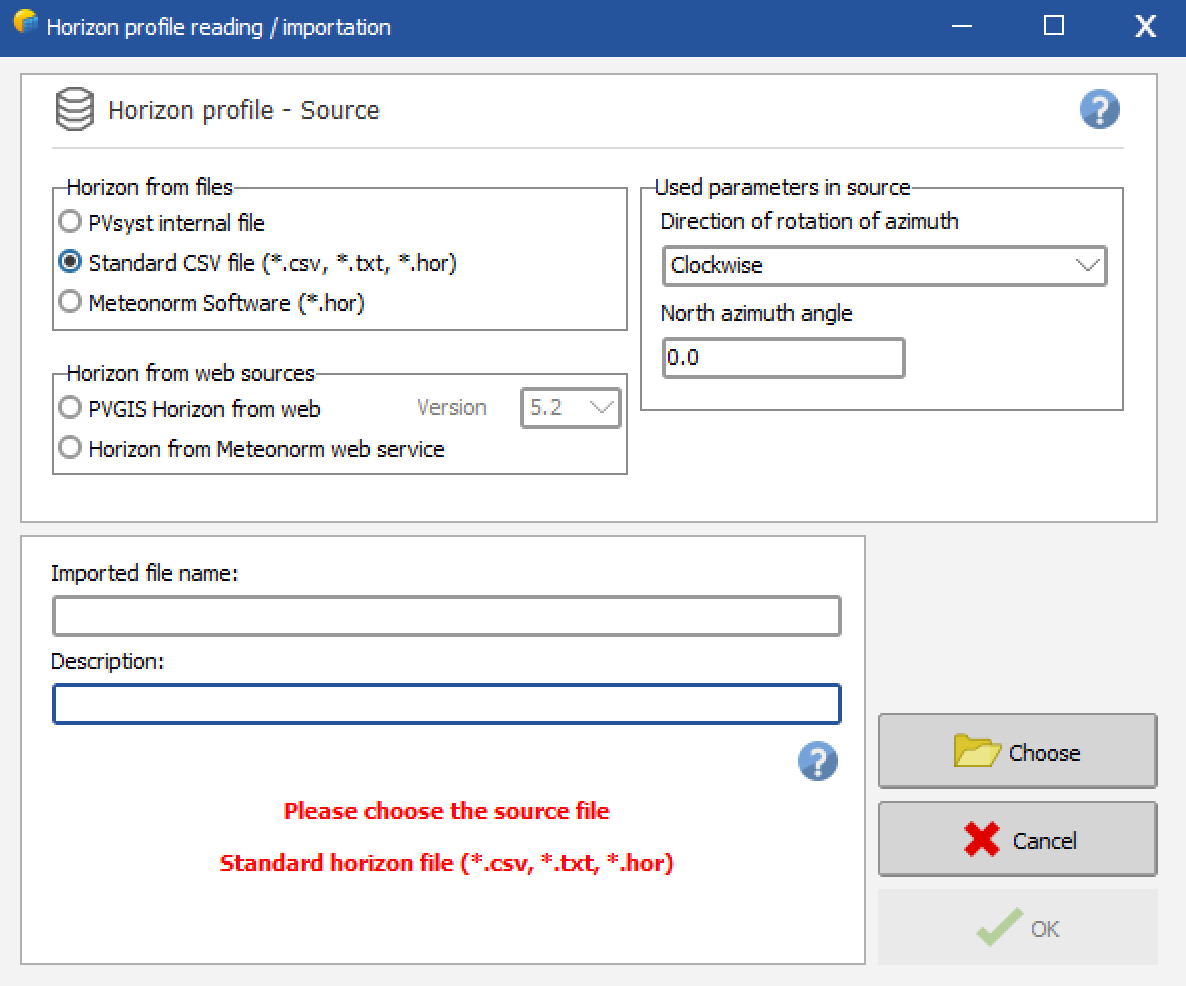Image resolution: width=1186 pixels, height=986 pixels.
Task: Choose the Meteonorm Software (*.hor) option
Action: pos(70,303)
